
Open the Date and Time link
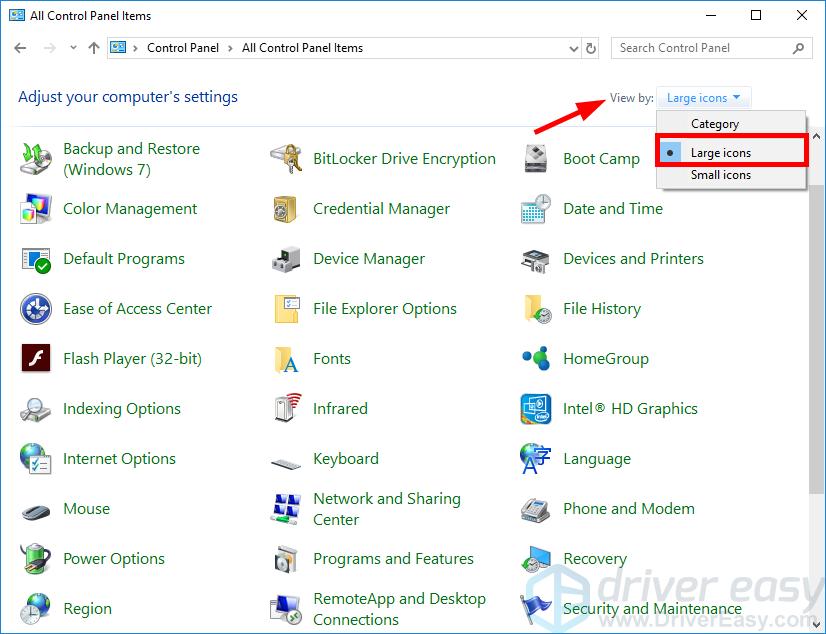coord(613,209)
